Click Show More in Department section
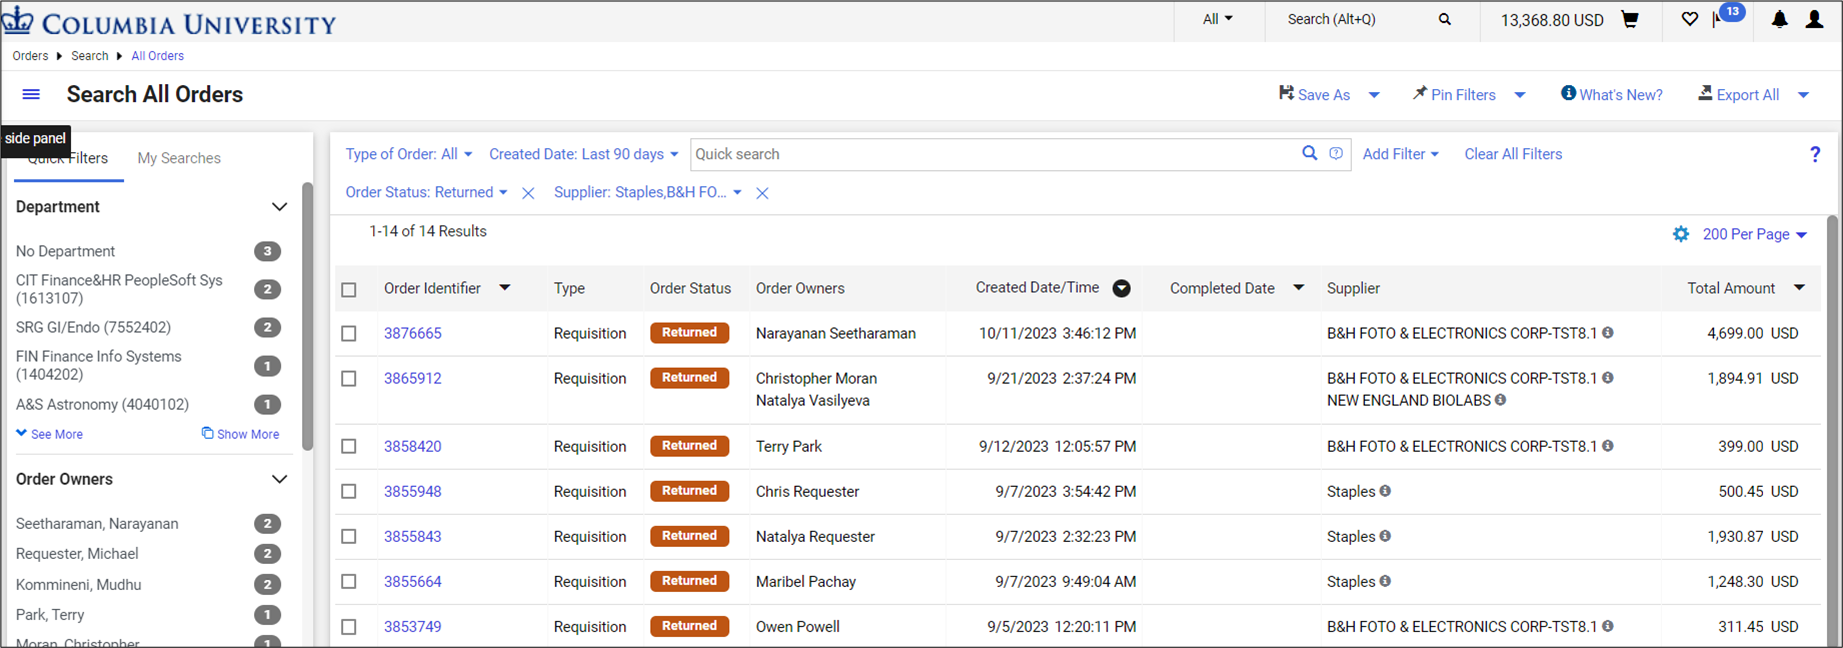 (240, 434)
